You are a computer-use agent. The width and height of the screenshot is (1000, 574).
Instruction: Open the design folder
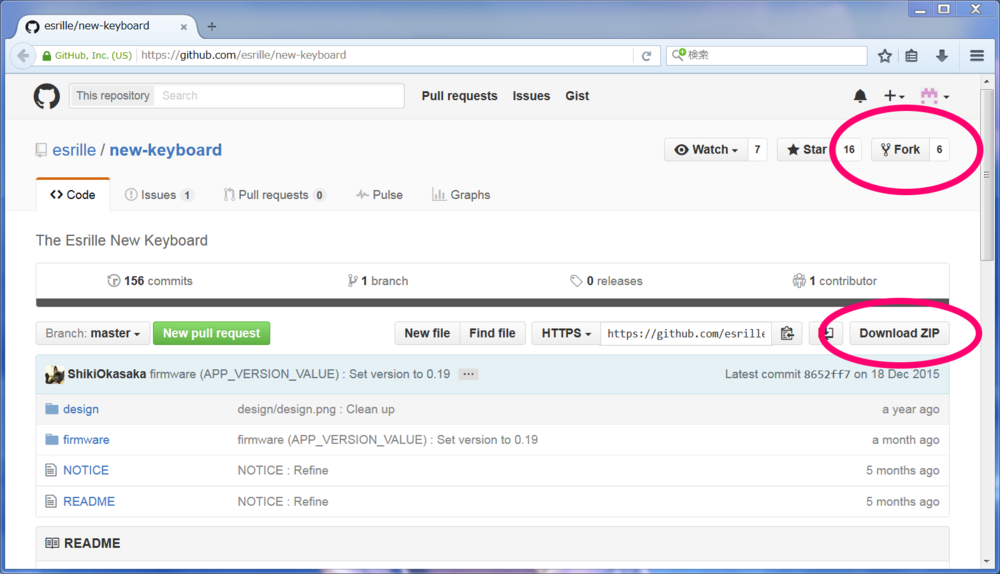pyautogui.click(x=81, y=409)
